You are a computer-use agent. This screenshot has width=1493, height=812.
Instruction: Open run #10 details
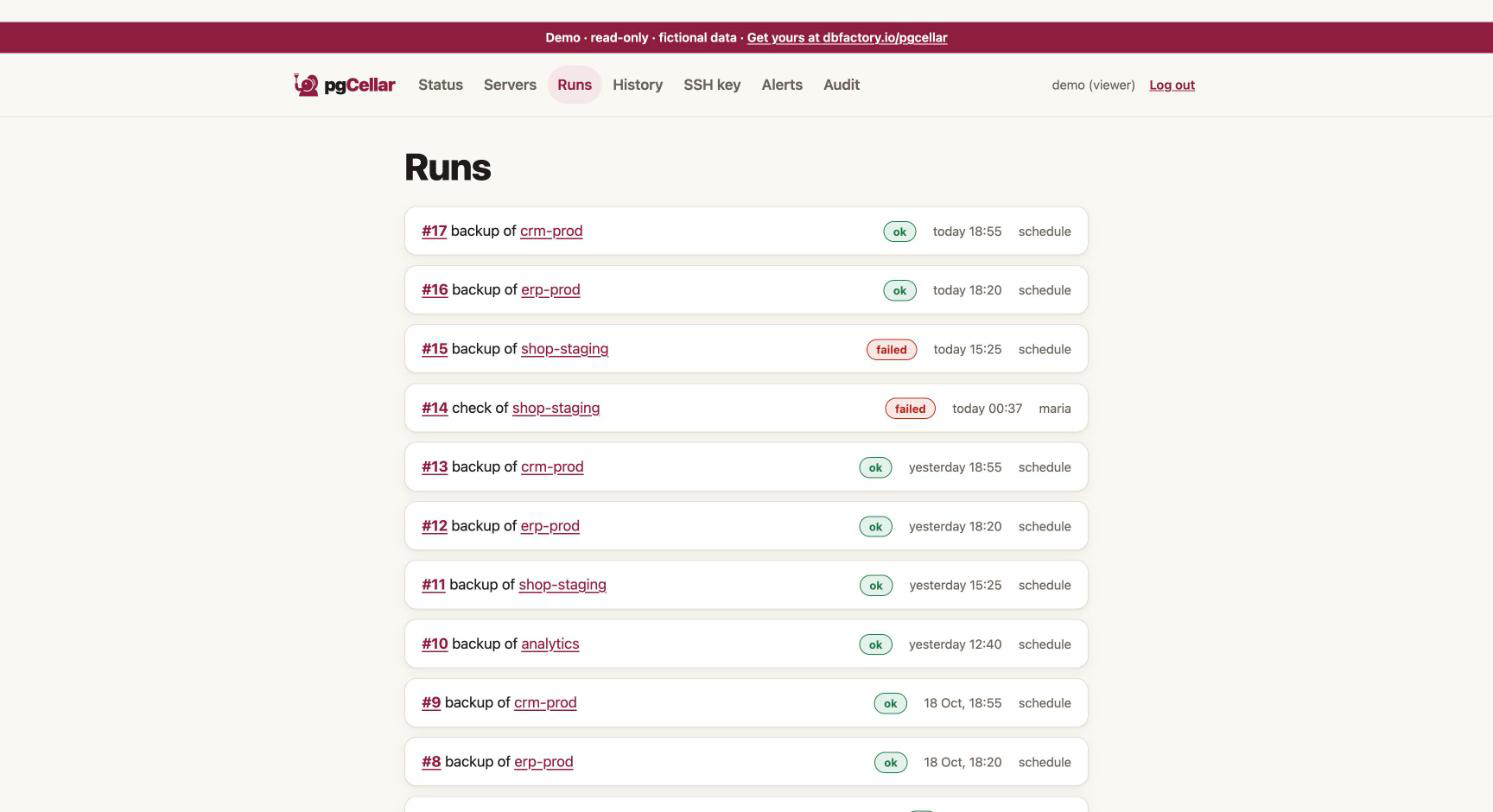[435, 644]
